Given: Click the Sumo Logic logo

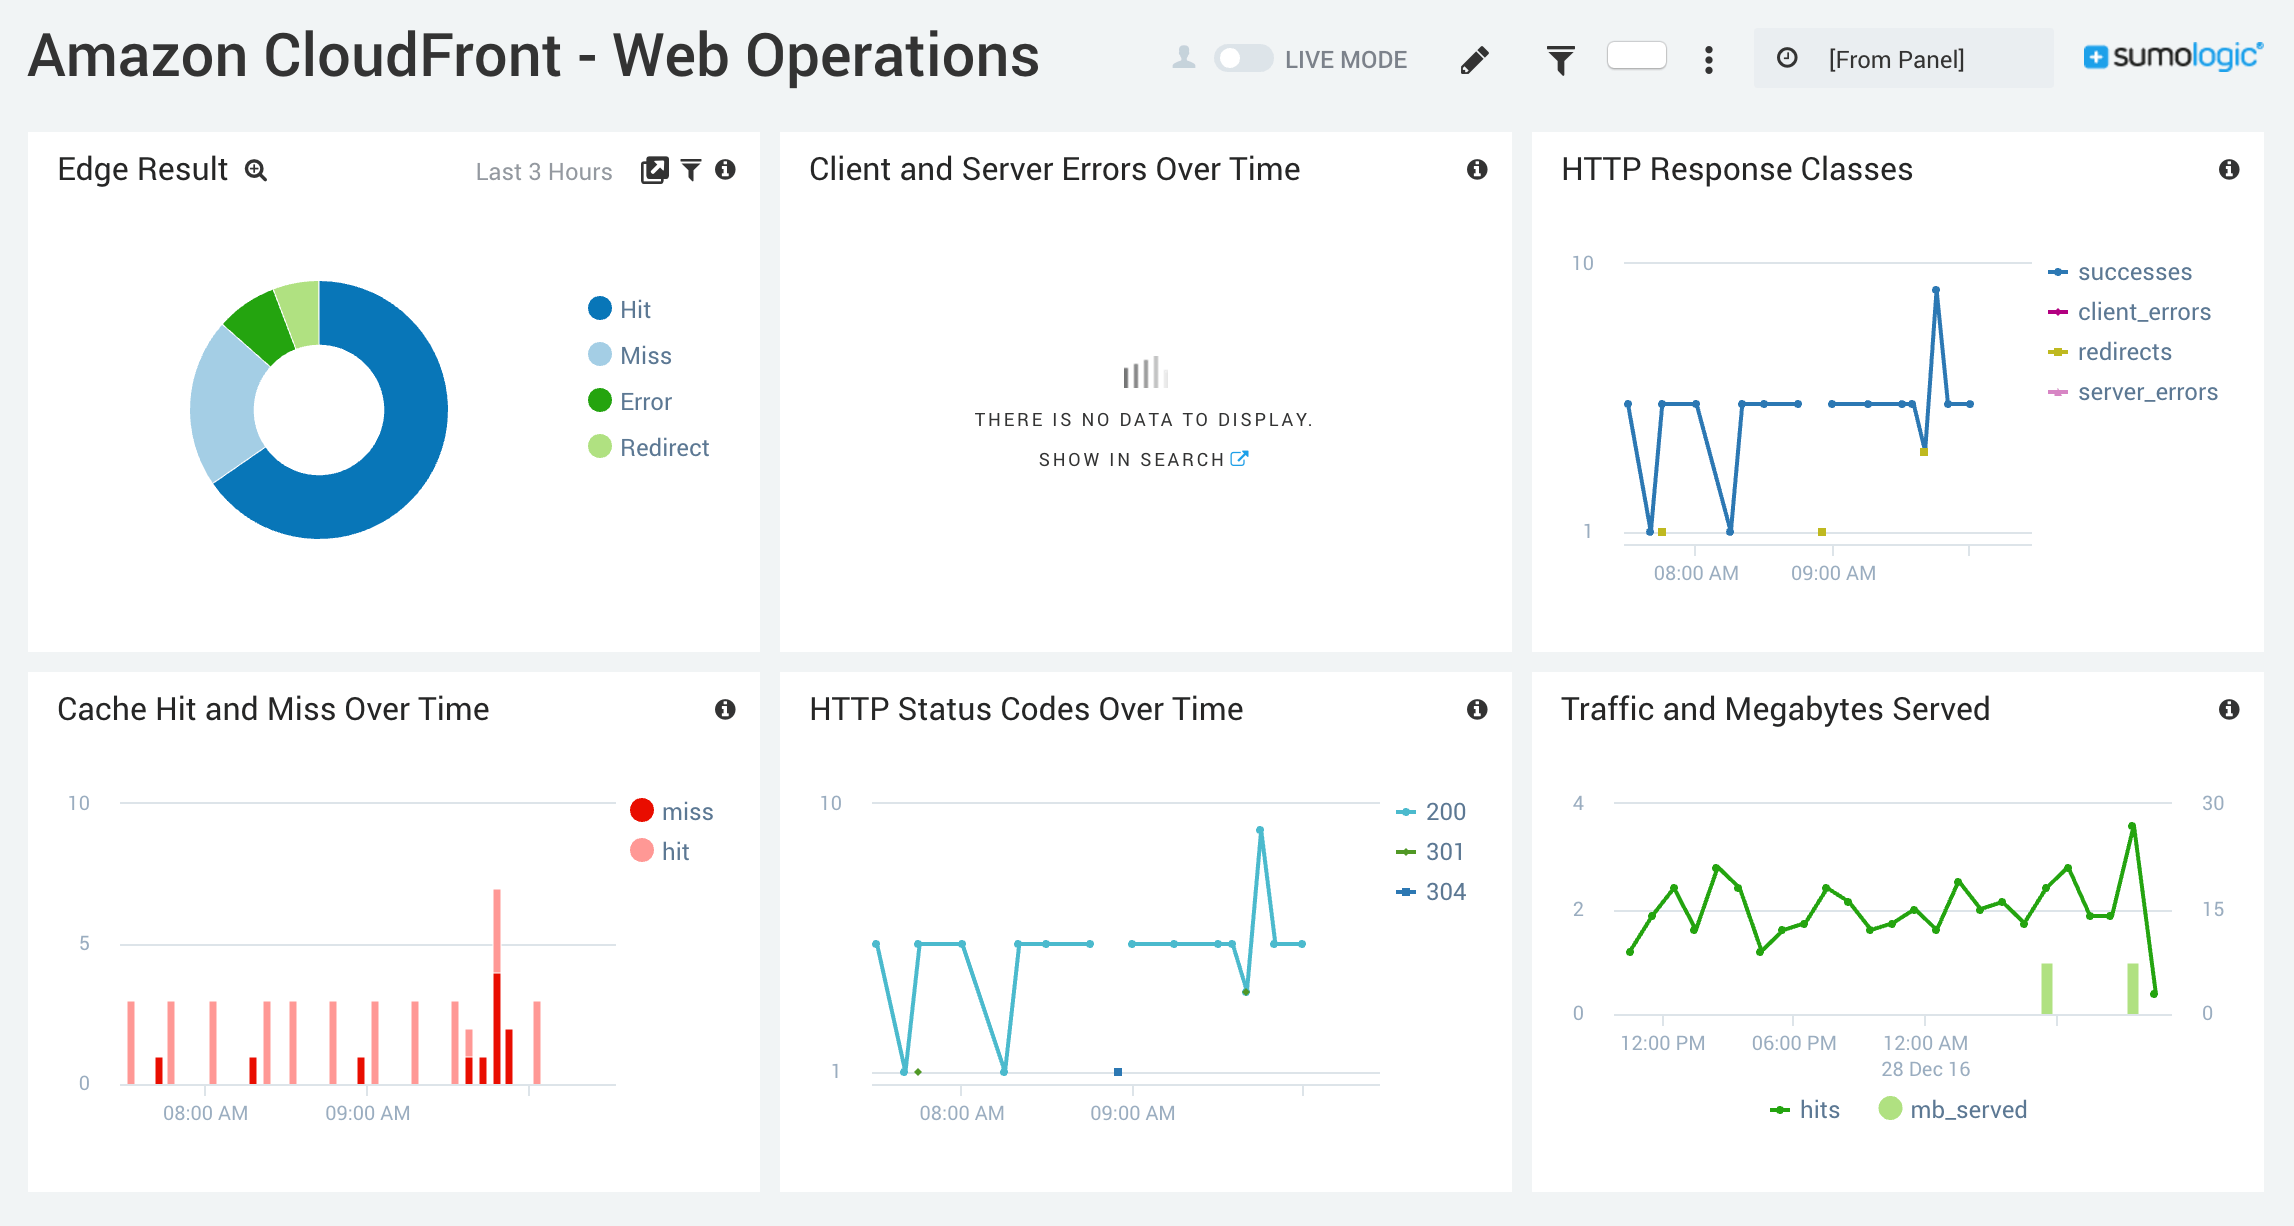Looking at the screenshot, I should click(2170, 57).
